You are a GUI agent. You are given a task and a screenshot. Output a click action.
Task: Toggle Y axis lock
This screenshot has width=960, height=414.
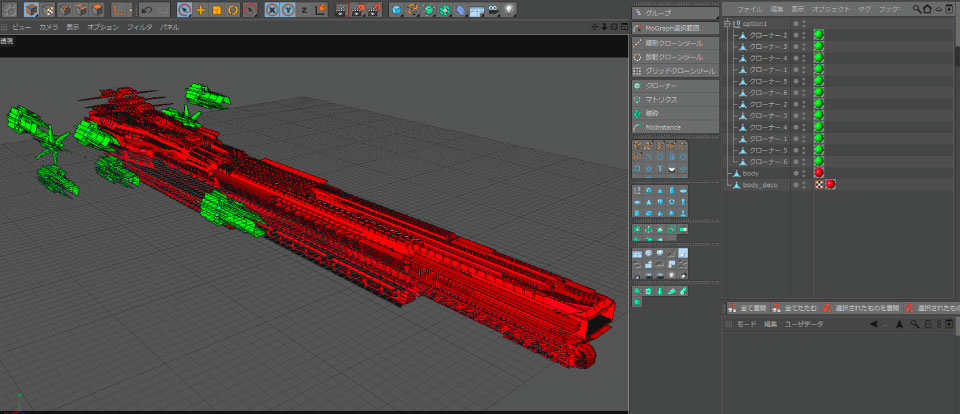(288, 10)
